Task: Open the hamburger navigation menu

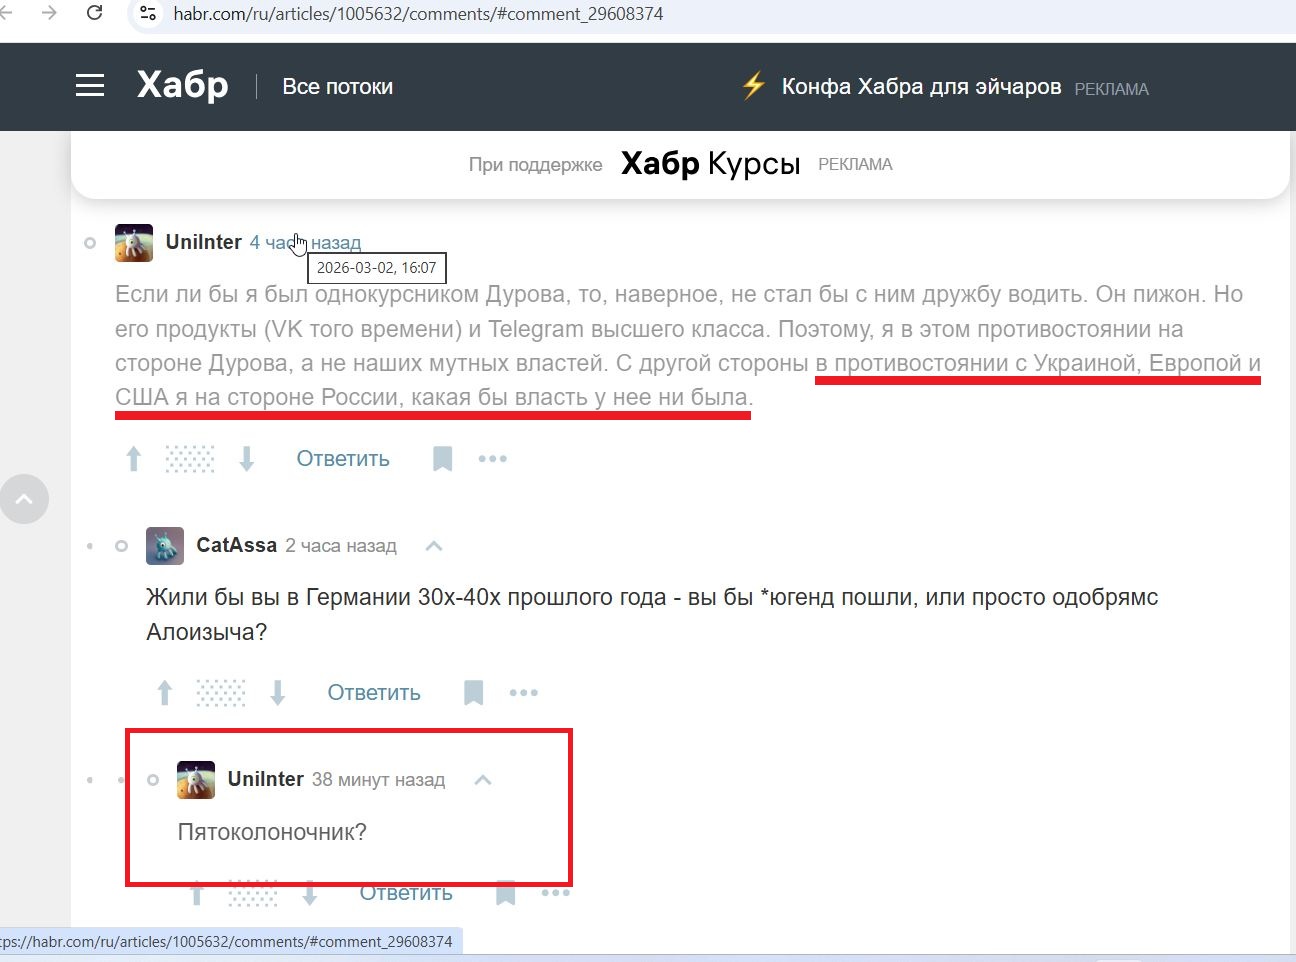Action: click(x=90, y=86)
